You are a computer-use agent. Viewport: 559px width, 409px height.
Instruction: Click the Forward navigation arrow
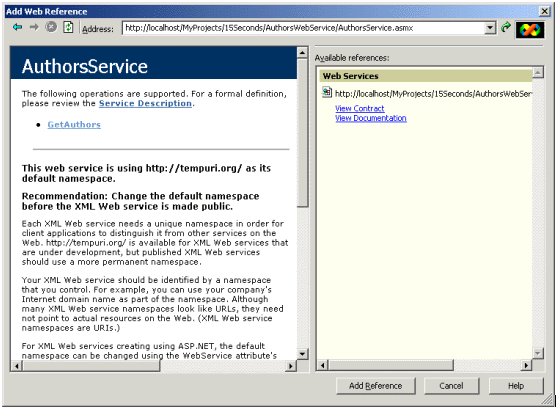point(34,27)
